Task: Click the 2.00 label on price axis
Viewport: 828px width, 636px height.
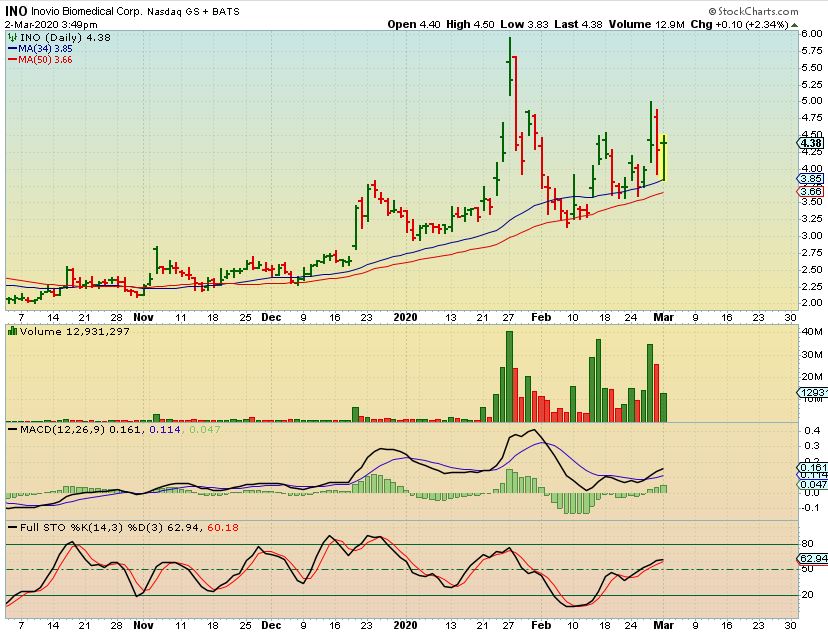Action: click(812, 303)
